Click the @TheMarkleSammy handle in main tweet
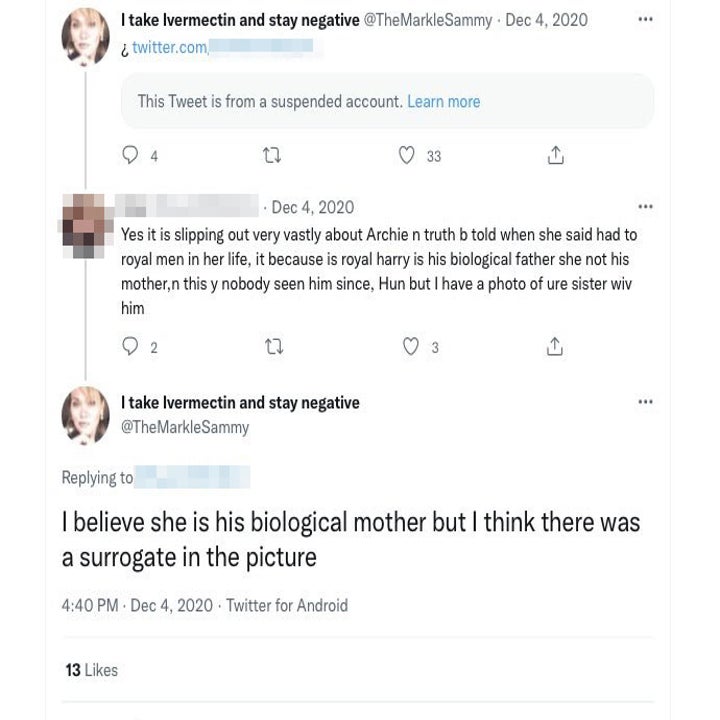The image size is (720, 720). point(185,427)
